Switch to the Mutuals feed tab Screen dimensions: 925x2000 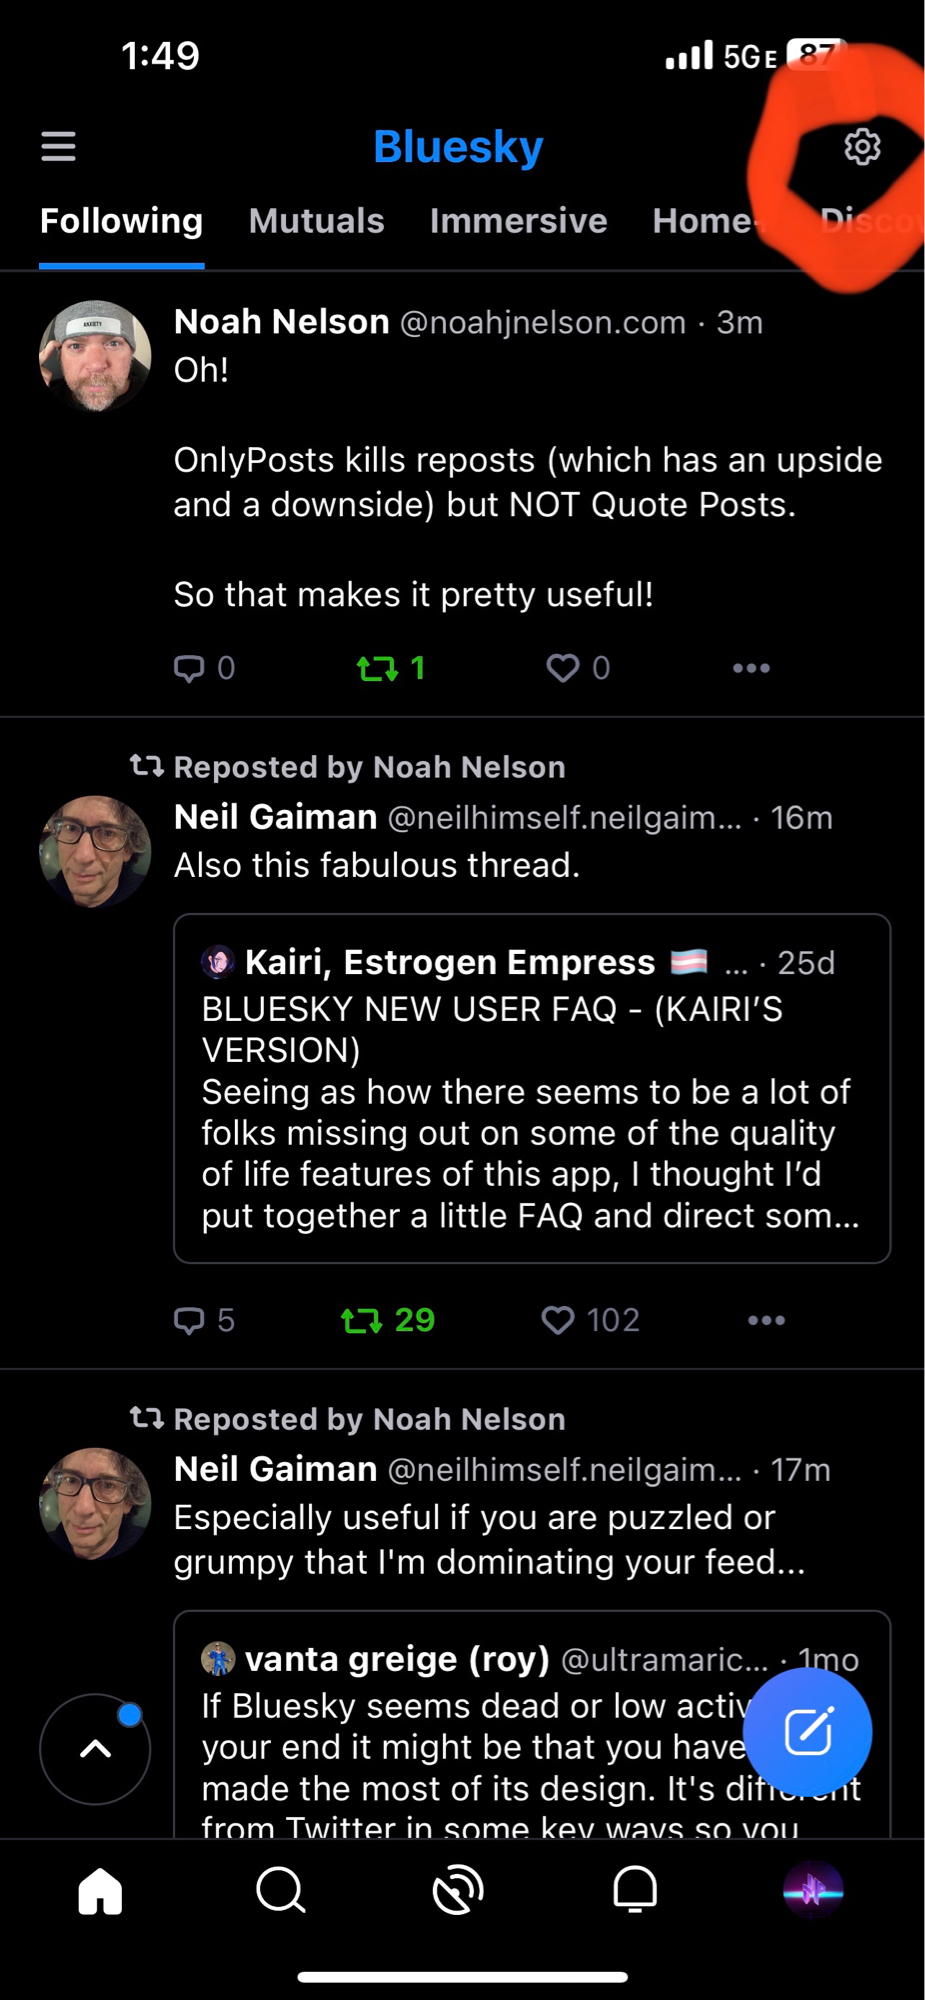[316, 221]
